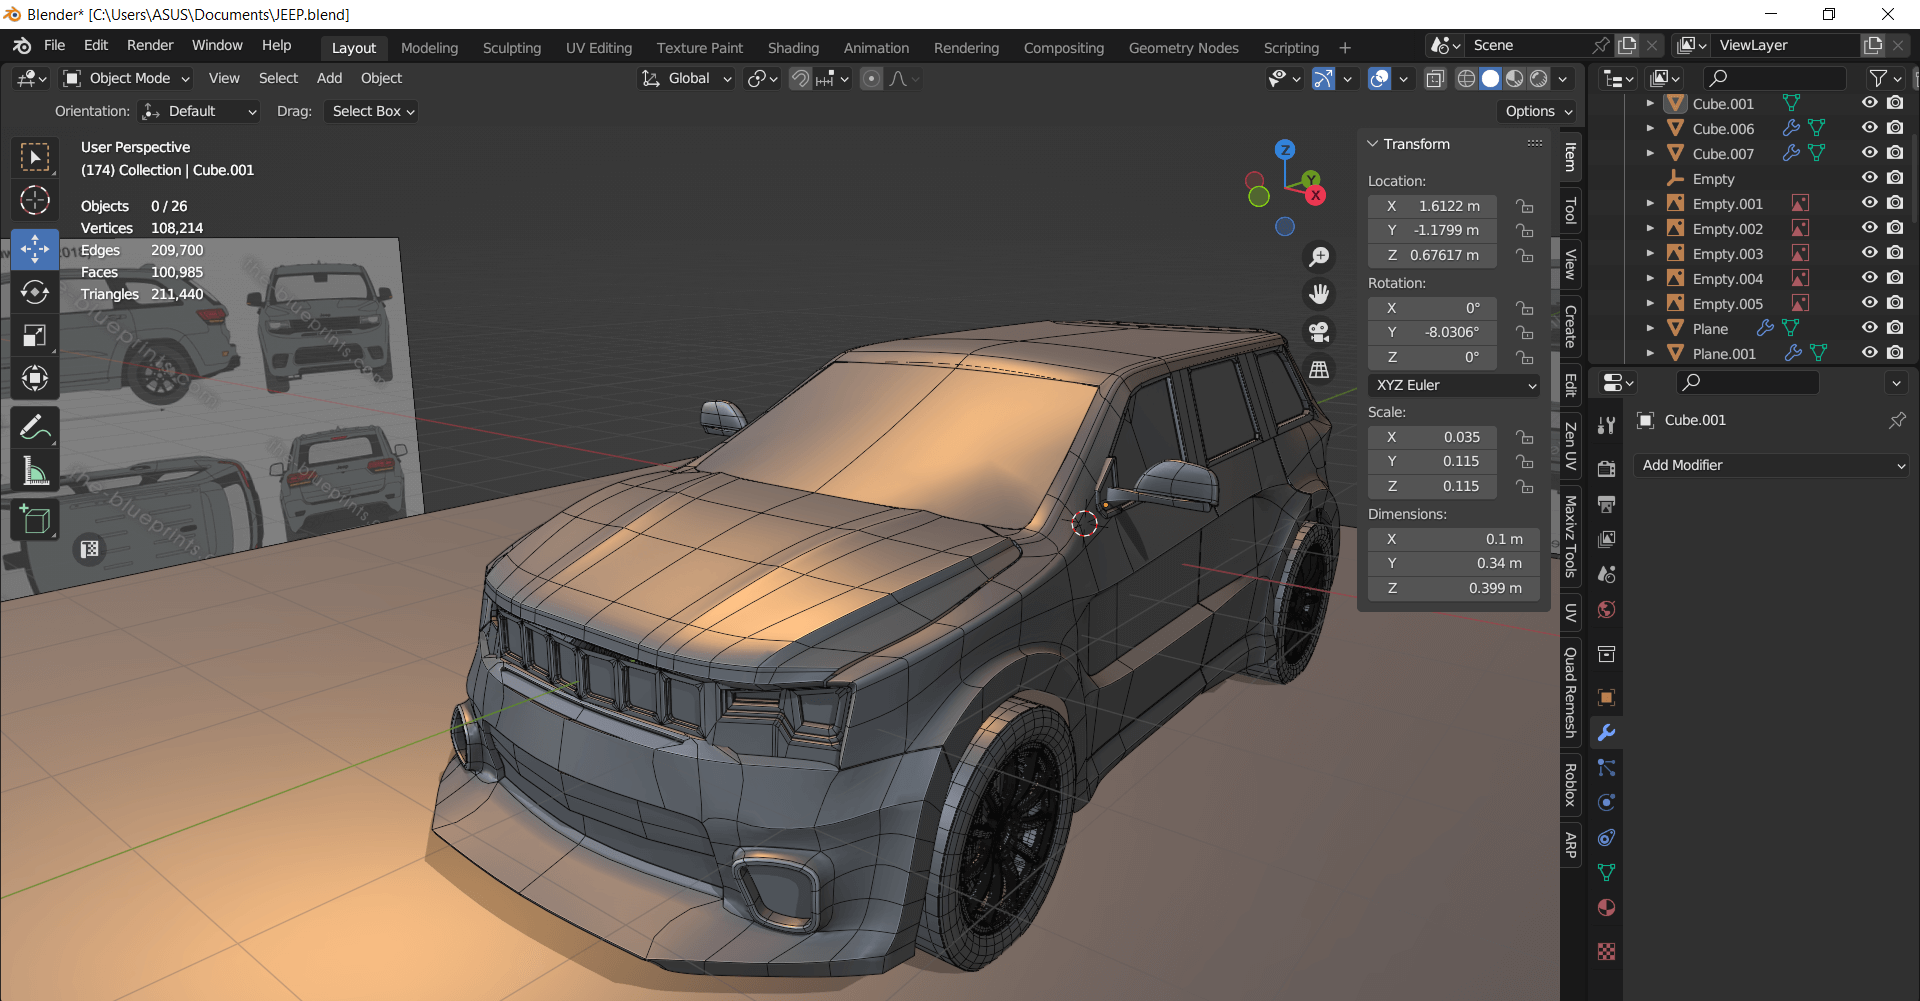Disable Empty.001 in renders
The image size is (1920, 1001).
(x=1895, y=203)
